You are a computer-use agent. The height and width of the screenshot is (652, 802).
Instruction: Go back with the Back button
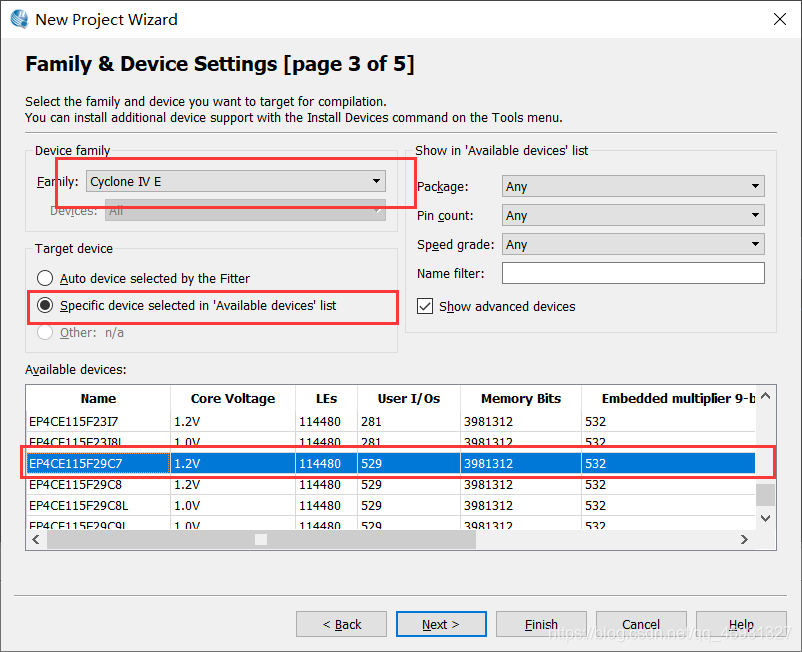pyautogui.click(x=341, y=624)
